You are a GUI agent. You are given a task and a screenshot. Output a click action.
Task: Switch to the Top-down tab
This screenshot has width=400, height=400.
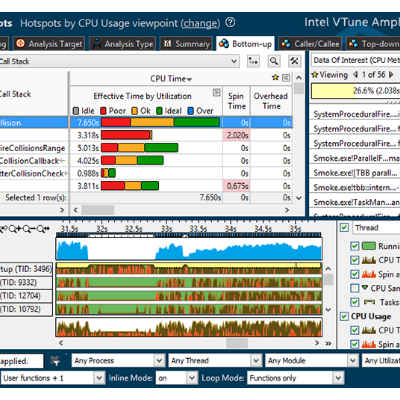[x=373, y=44]
